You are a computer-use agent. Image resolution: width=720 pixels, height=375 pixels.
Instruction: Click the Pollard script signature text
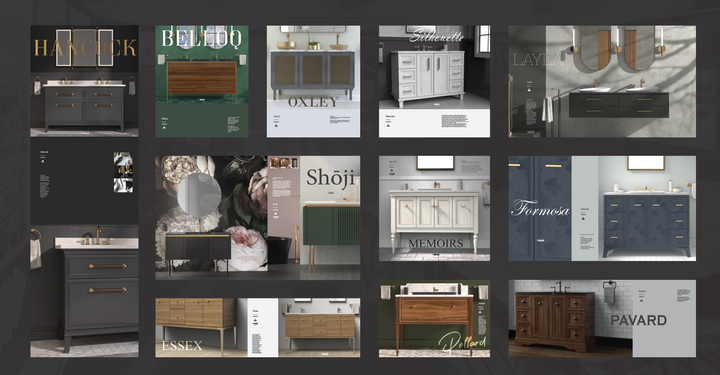coord(462,342)
